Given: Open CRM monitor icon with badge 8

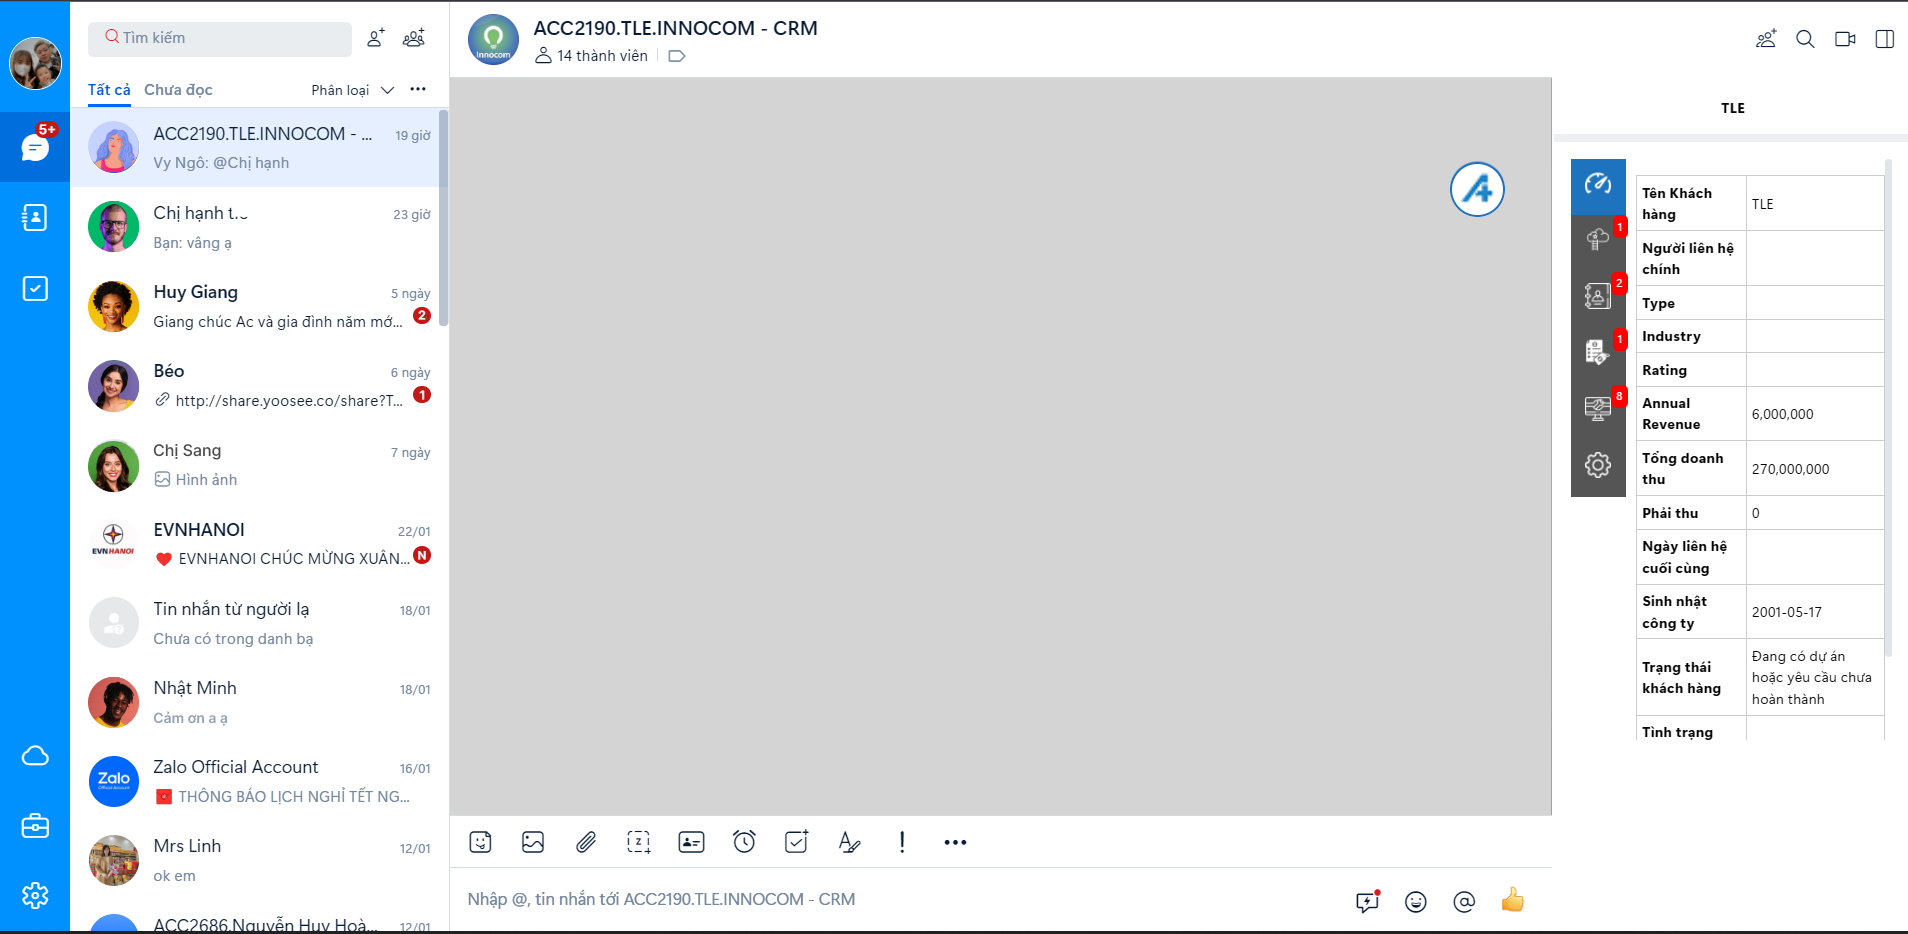Looking at the screenshot, I should pyautogui.click(x=1598, y=409).
